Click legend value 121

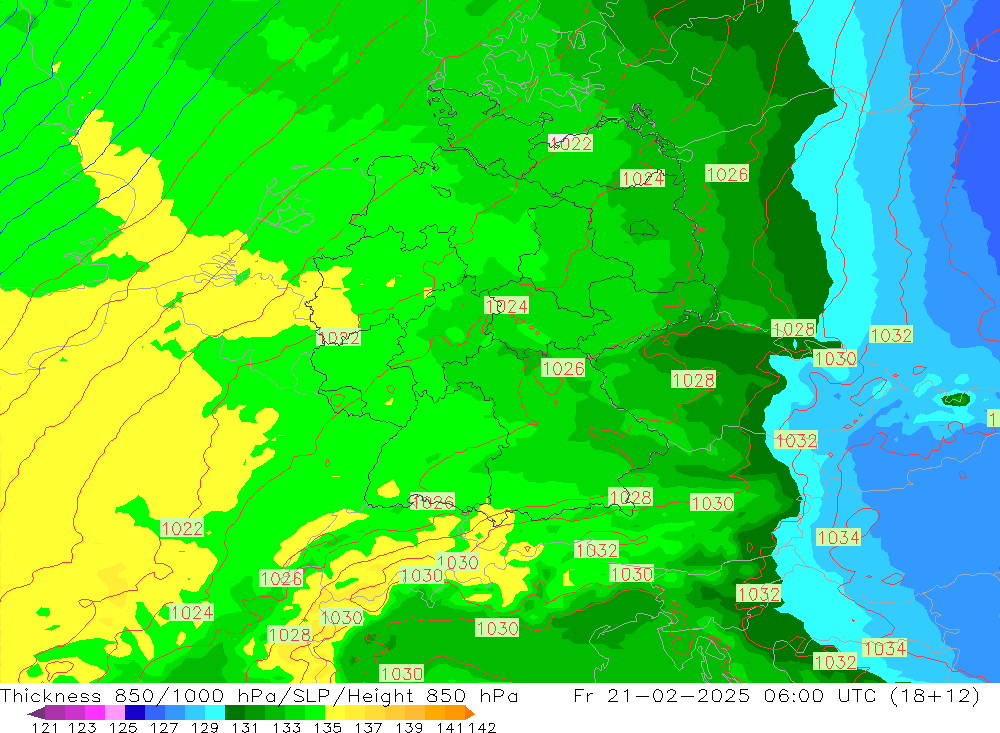point(45,727)
